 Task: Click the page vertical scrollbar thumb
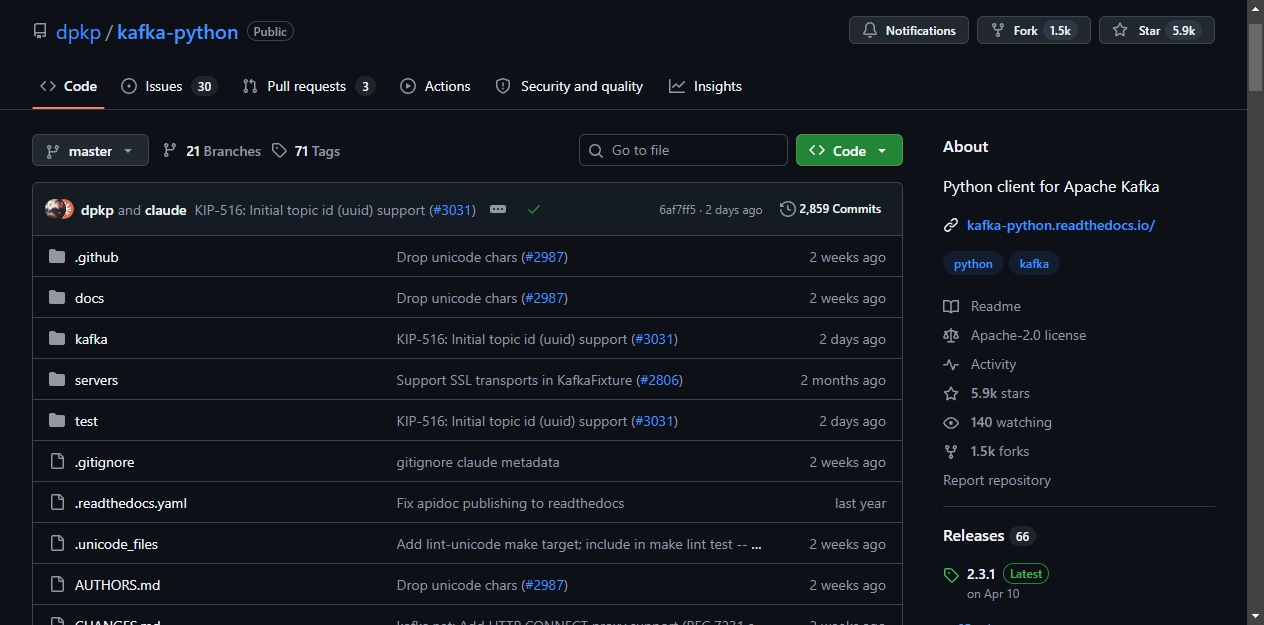1256,57
